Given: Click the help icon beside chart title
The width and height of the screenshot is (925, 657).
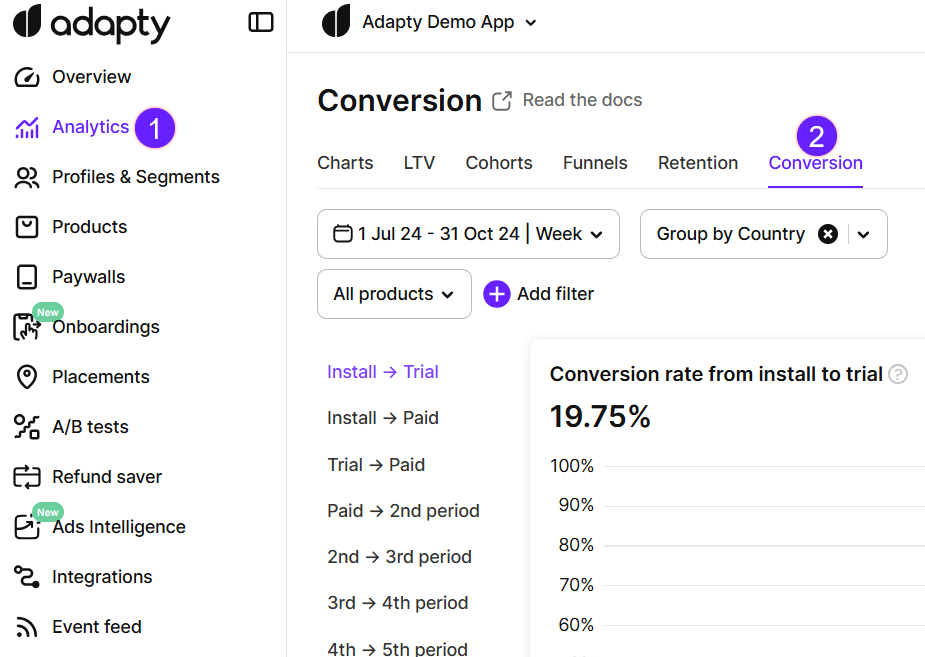Looking at the screenshot, I should click(898, 375).
